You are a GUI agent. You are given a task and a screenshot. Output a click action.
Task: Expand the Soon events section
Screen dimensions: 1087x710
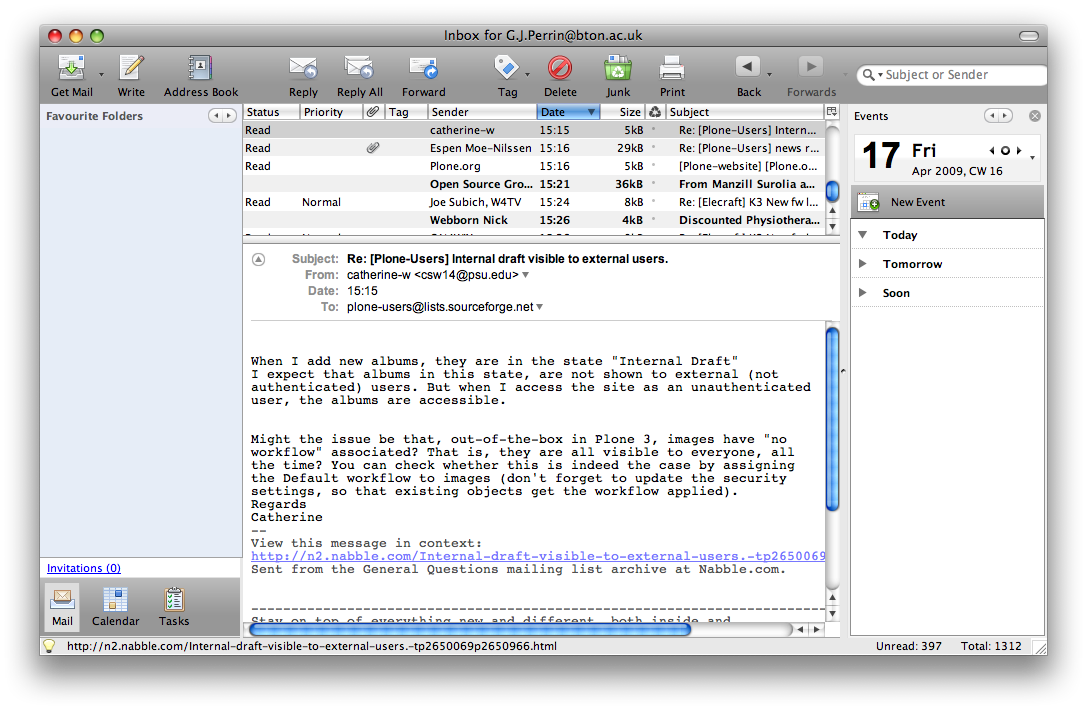863,293
